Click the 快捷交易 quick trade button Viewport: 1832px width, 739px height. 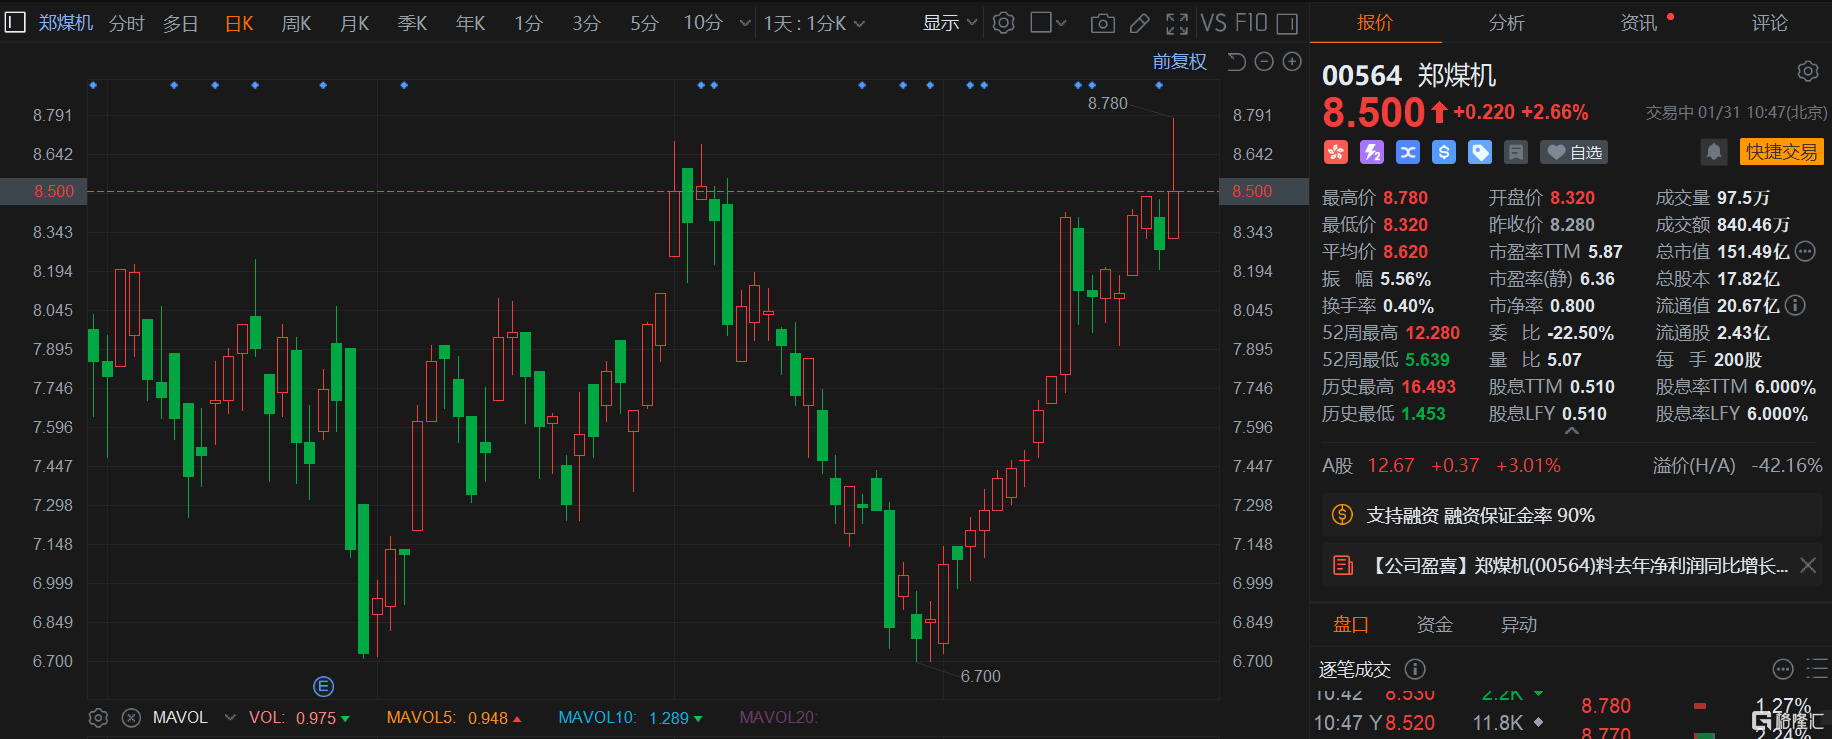coord(1782,152)
